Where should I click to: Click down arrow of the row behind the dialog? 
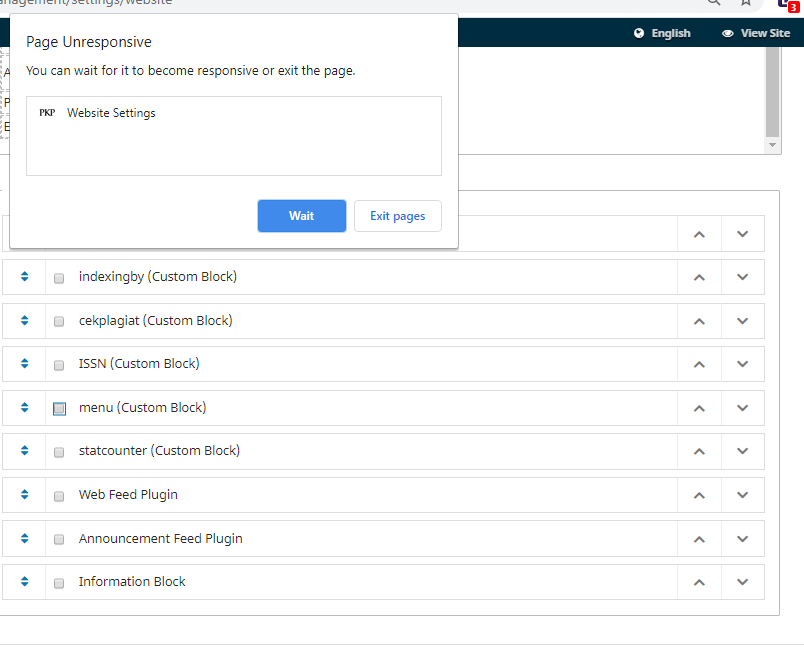point(742,234)
